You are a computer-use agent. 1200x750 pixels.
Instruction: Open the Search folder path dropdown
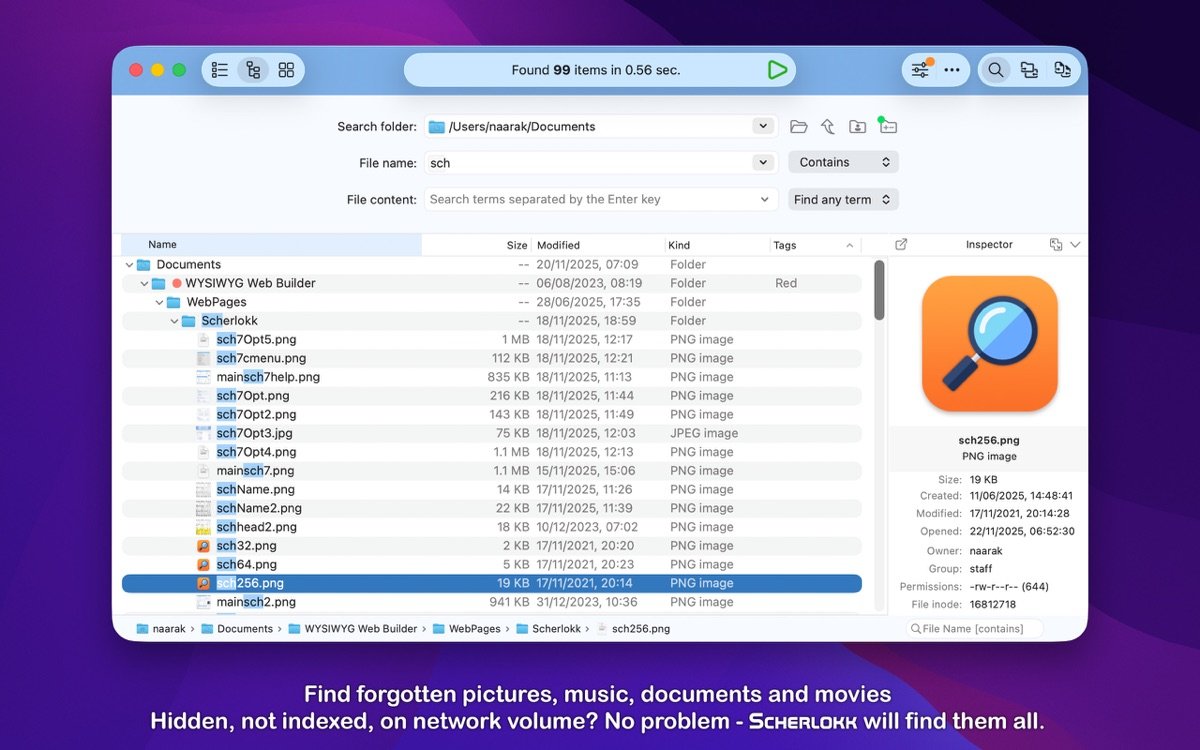click(763, 127)
